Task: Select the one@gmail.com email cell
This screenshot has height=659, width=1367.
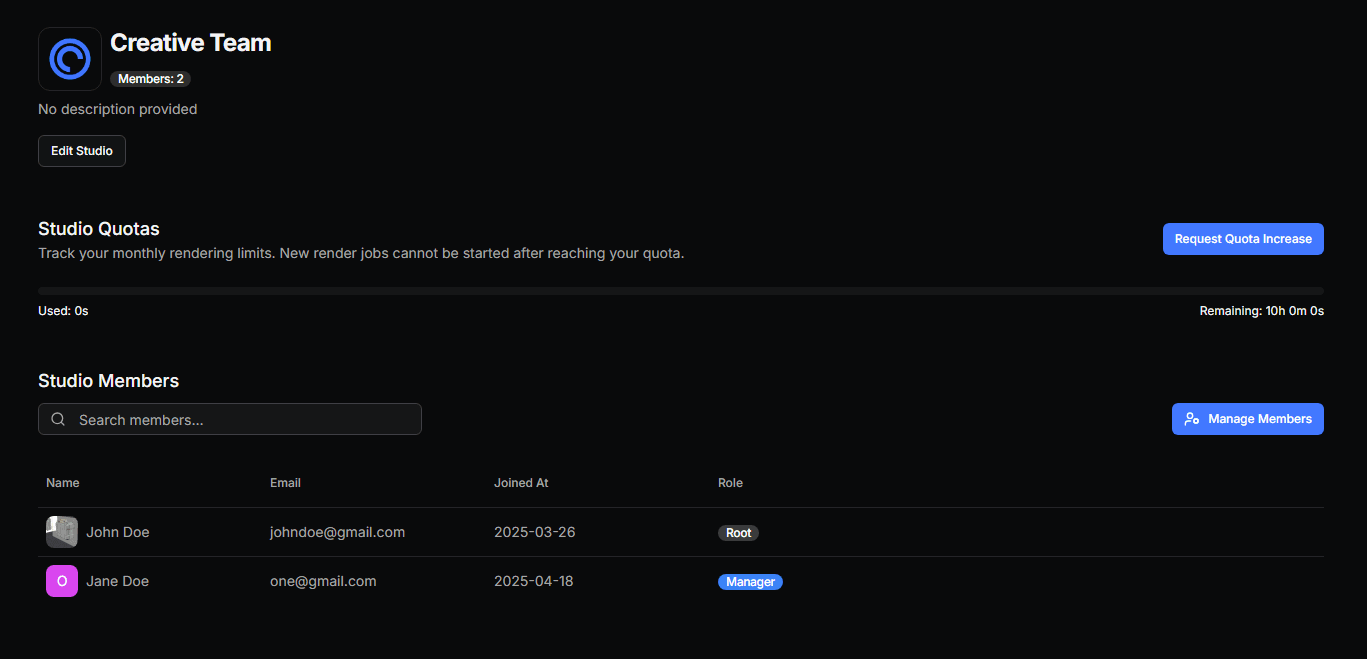Action: [x=323, y=581]
